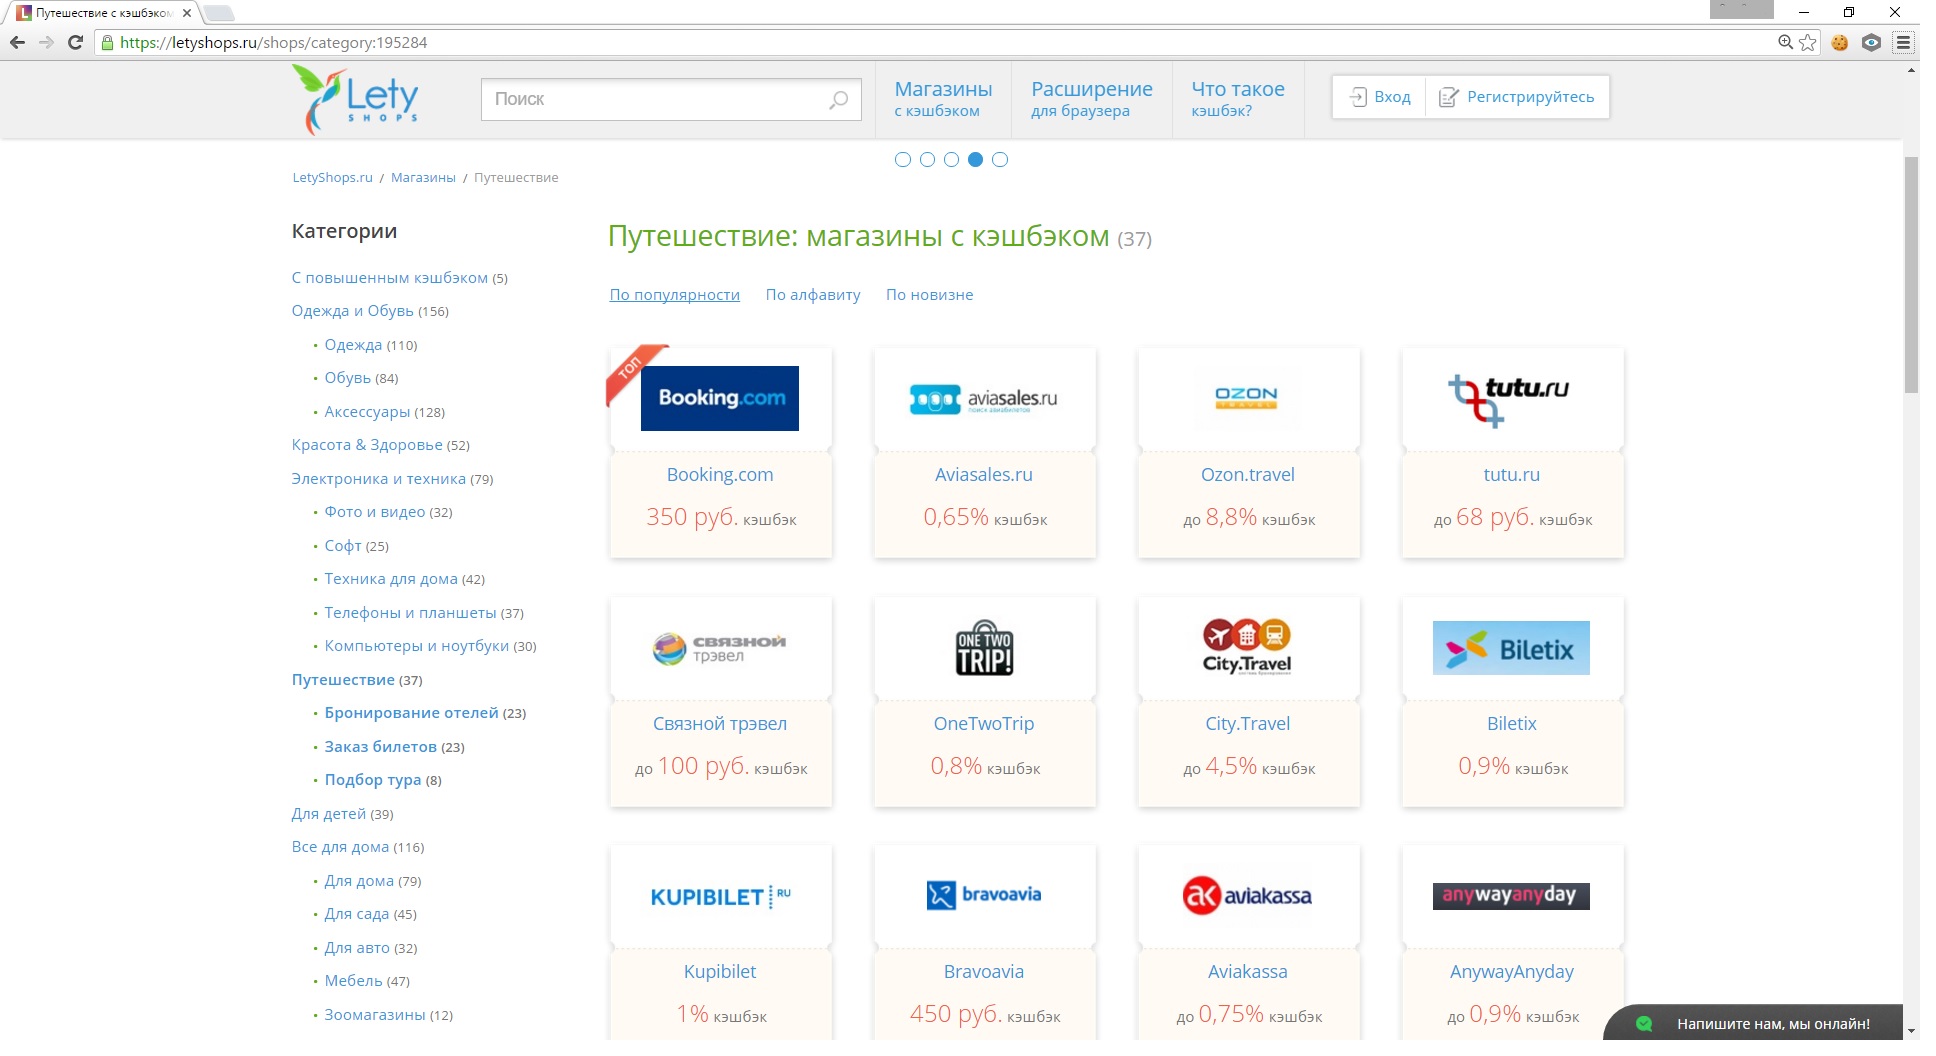Bookmark page with star icon
This screenshot has width=1936, height=1056.
coord(1807,42)
